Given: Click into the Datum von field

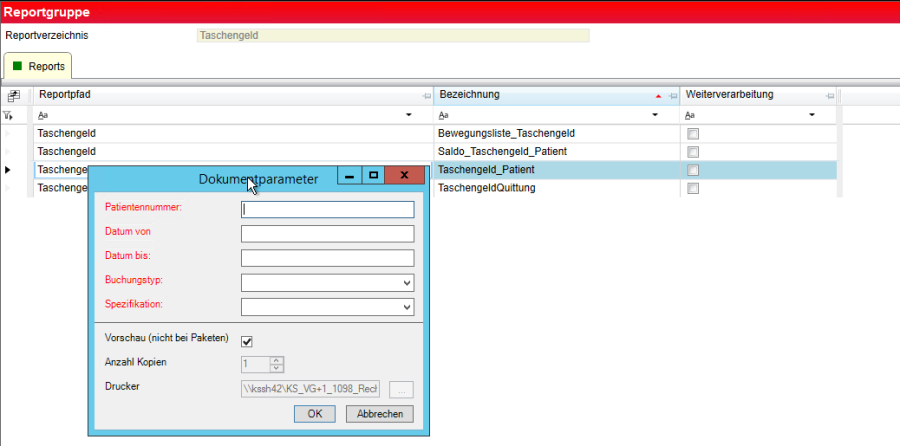Looking at the screenshot, I should pyautogui.click(x=327, y=234).
